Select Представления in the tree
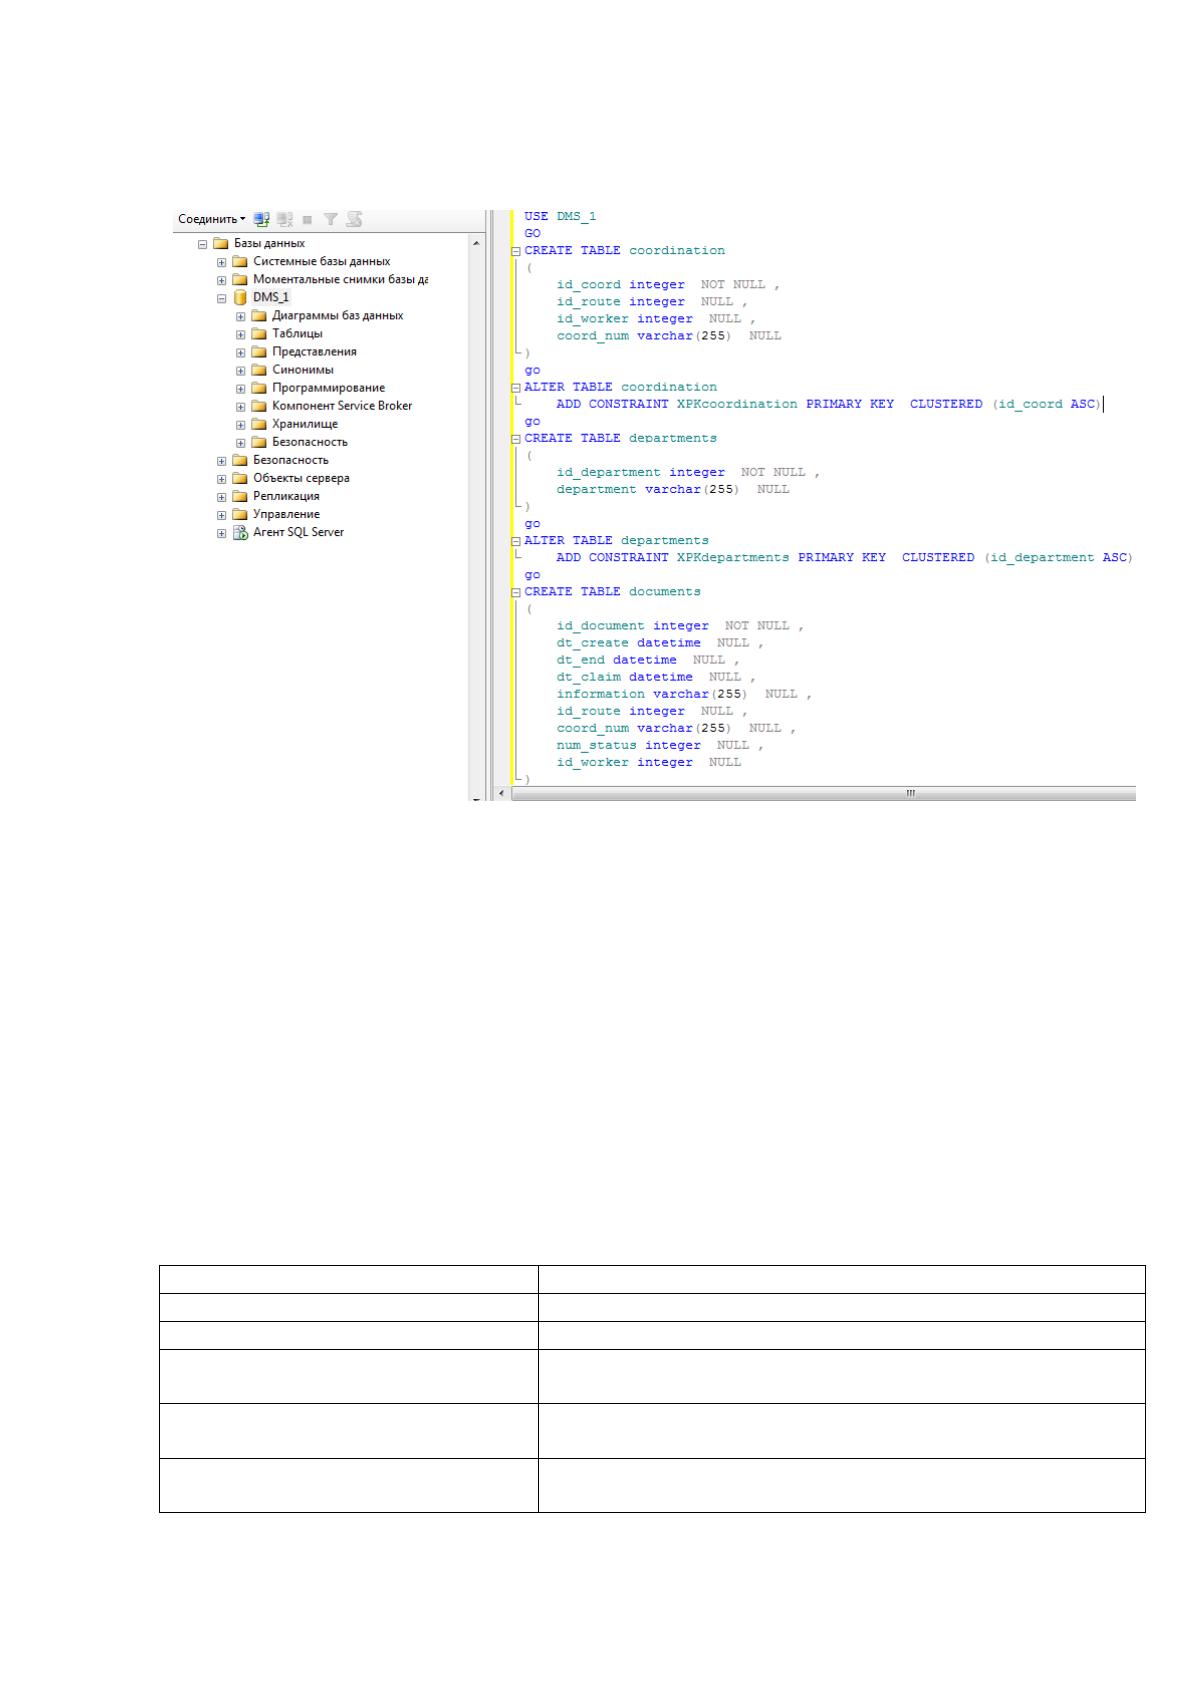Screen dimensions: 1191x1684 click(x=314, y=352)
